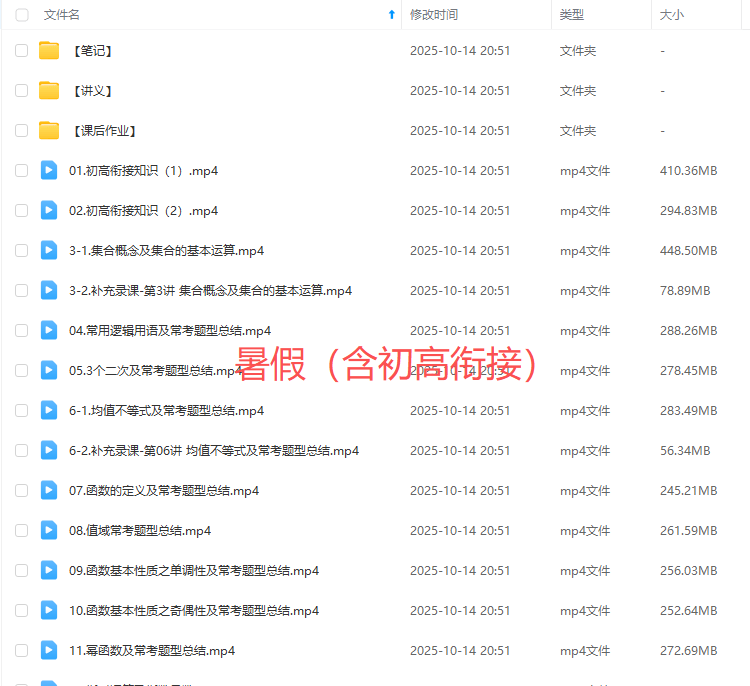Click the 类型 column header
This screenshot has height=686, width=750.
(x=572, y=15)
